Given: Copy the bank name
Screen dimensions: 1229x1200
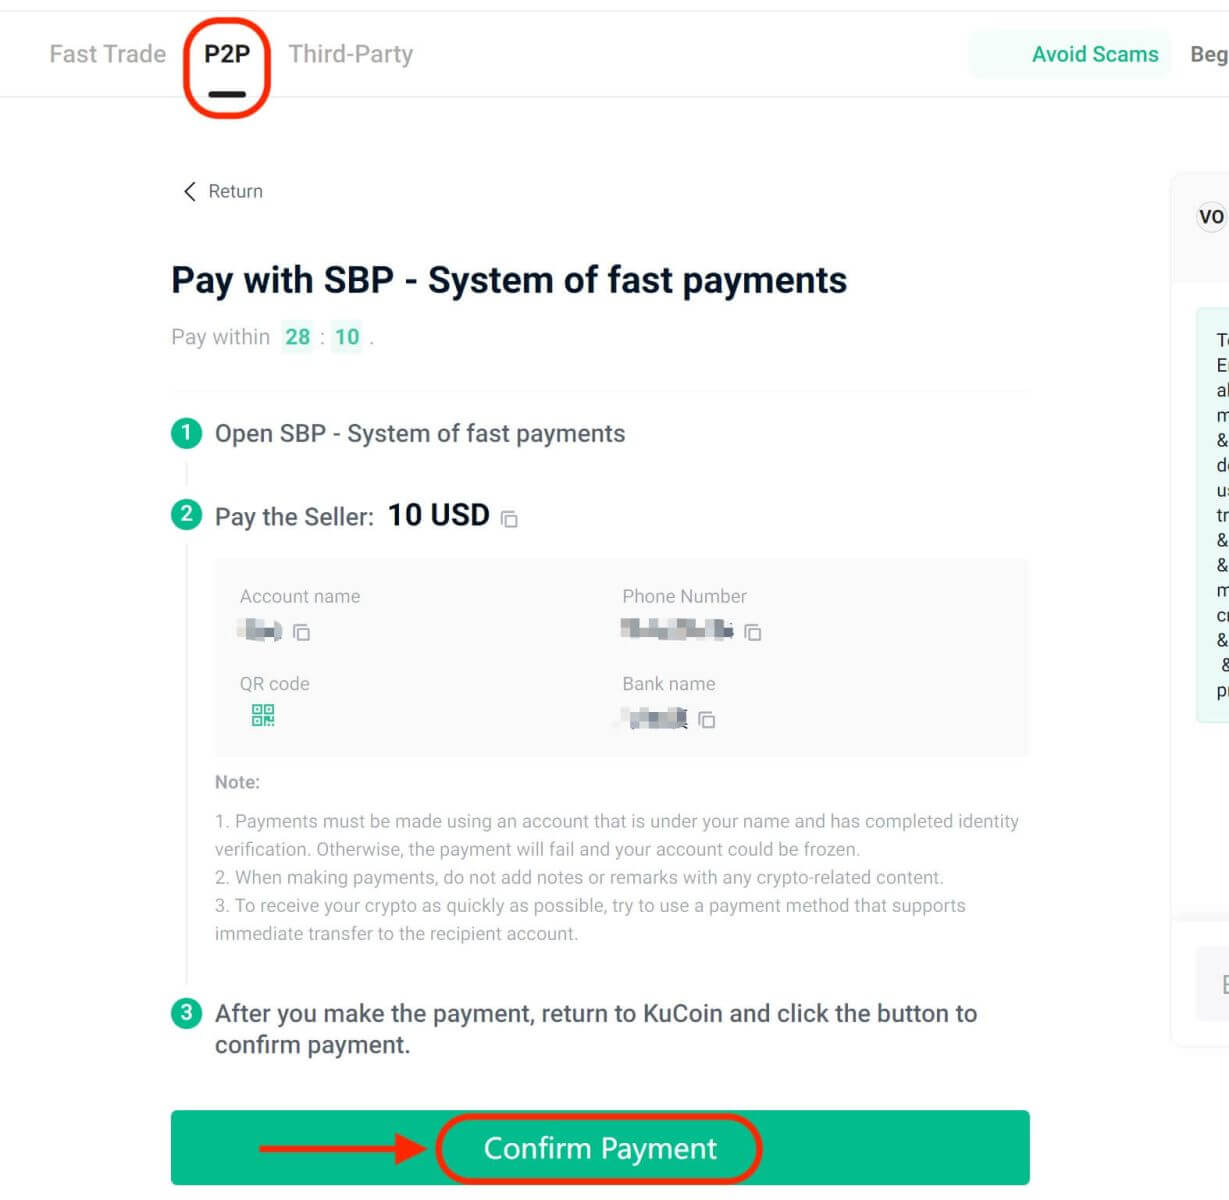Looking at the screenshot, I should pyautogui.click(x=707, y=720).
